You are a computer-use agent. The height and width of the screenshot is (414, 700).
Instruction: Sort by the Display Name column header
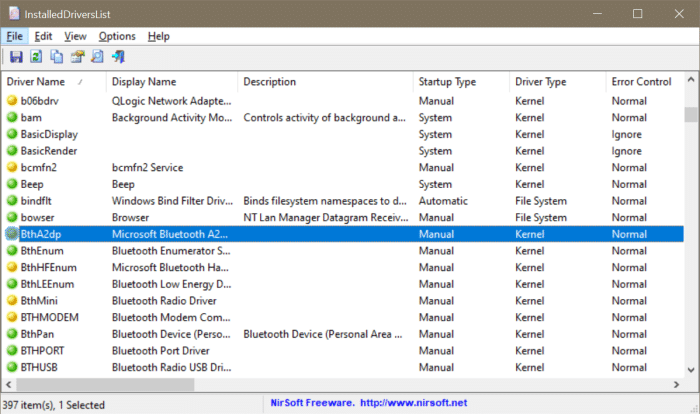point(172,82)
